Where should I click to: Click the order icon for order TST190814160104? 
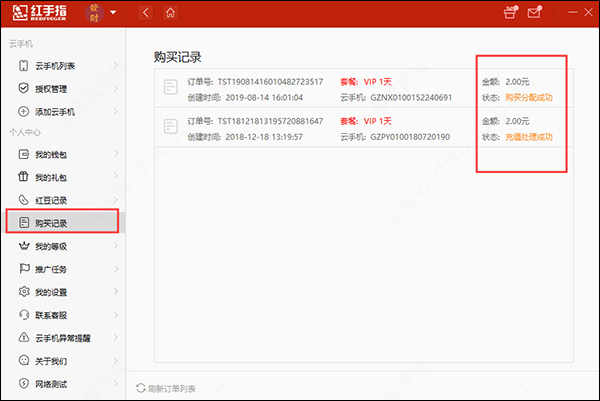170,87
